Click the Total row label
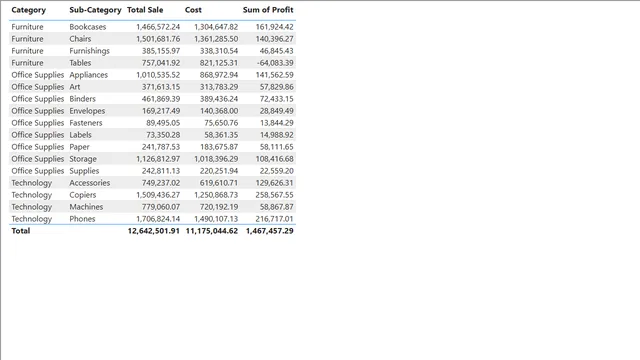Screen dimensions: 640x360 coord(21,231)
